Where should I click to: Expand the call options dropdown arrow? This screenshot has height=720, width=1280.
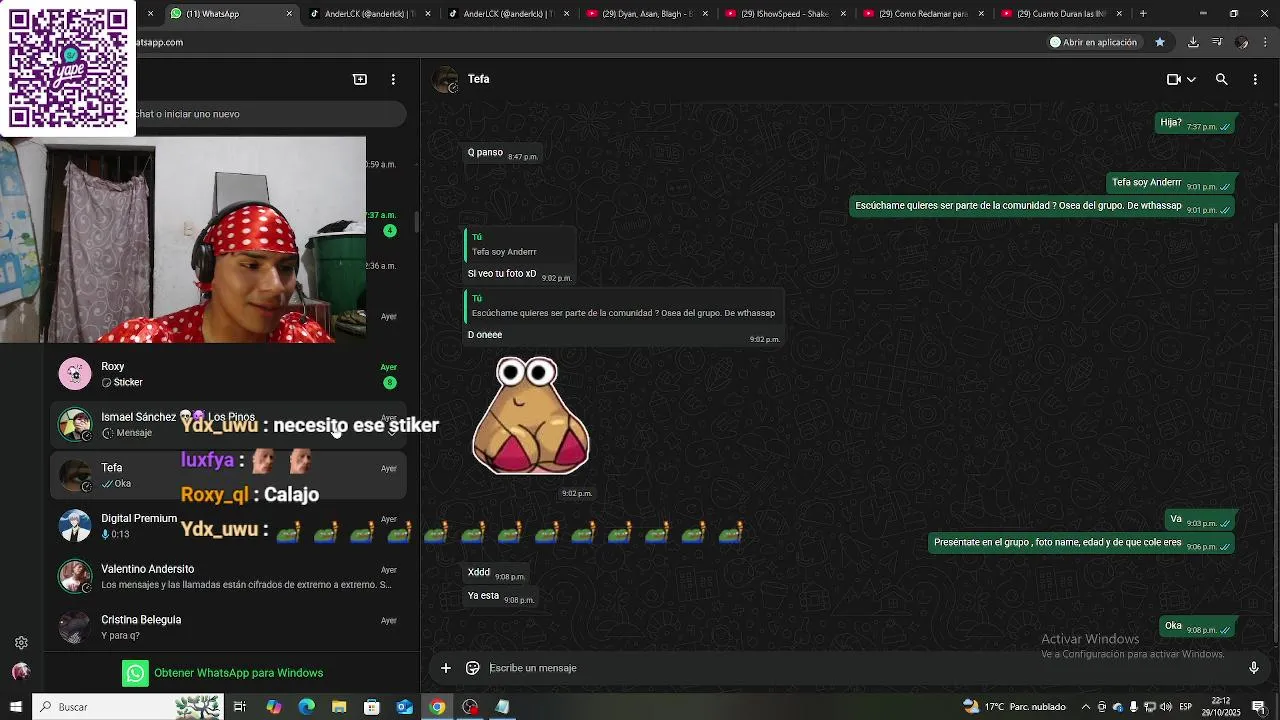(1191, 79)
